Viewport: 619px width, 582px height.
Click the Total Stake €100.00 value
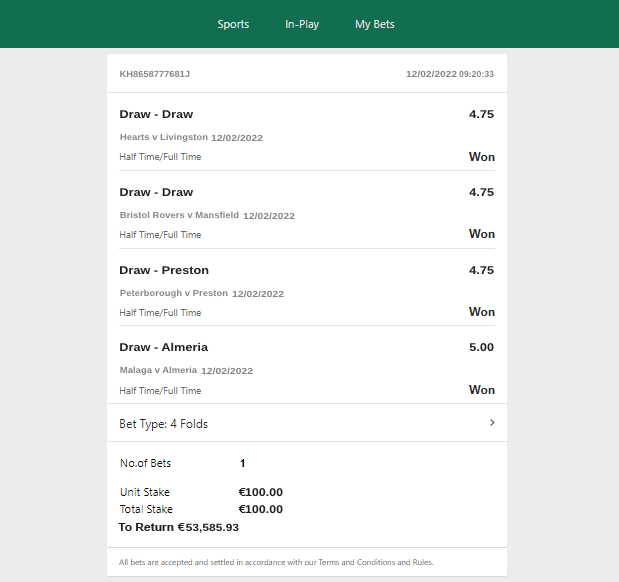tap(261, 509)
